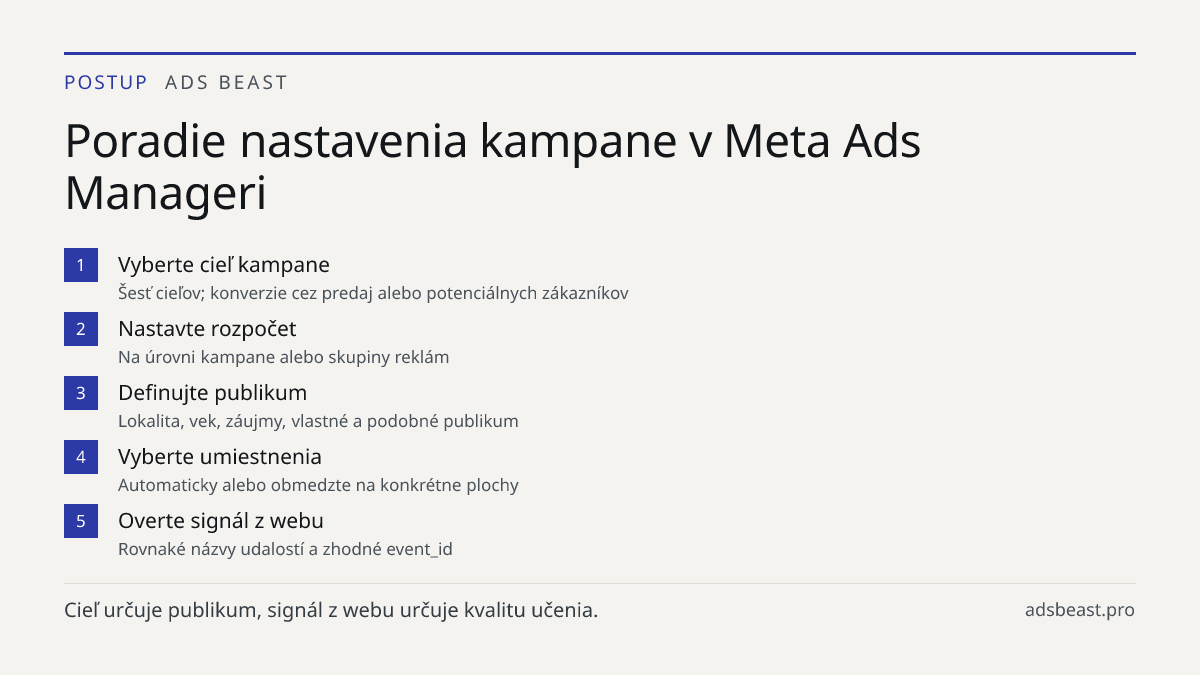Viewport: 1200px width, 675px height.
Task: Select the 'Definujte publikum' step title
Action: pos(212,393)
